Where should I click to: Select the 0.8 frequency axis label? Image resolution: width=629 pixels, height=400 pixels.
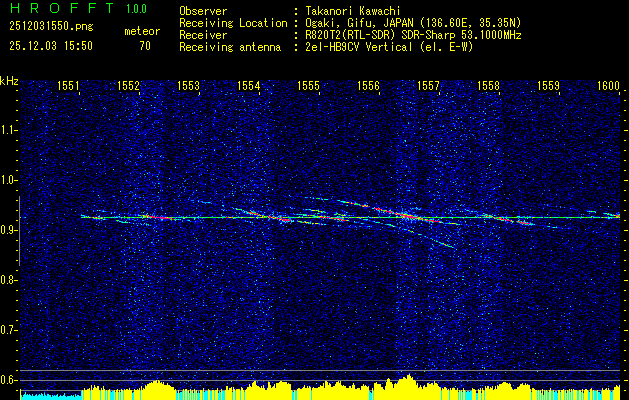tap(9, 279)
